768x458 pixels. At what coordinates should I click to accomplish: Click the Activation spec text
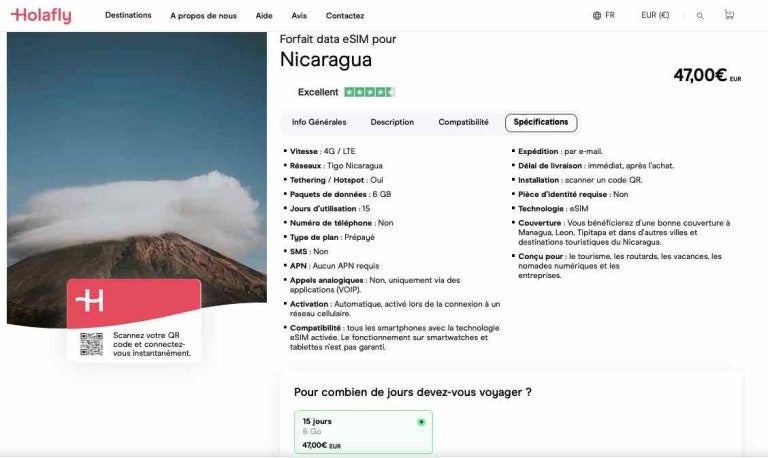(x=395, y=309)
